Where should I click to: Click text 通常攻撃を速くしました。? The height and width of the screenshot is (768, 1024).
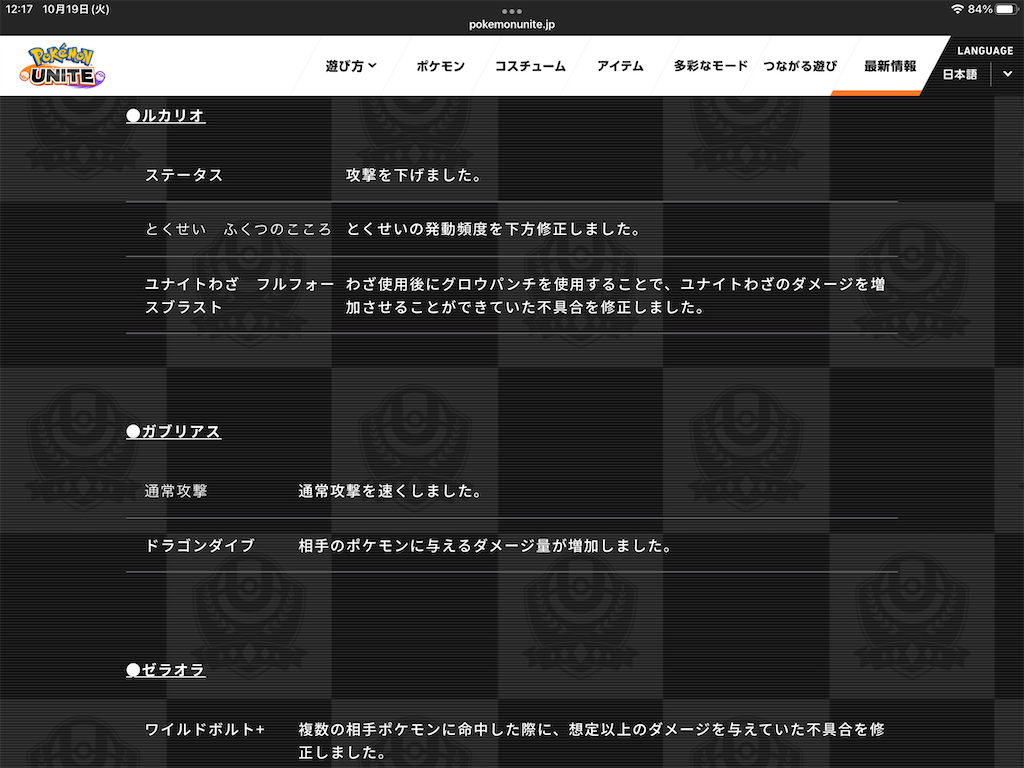[x=391, y=491]
